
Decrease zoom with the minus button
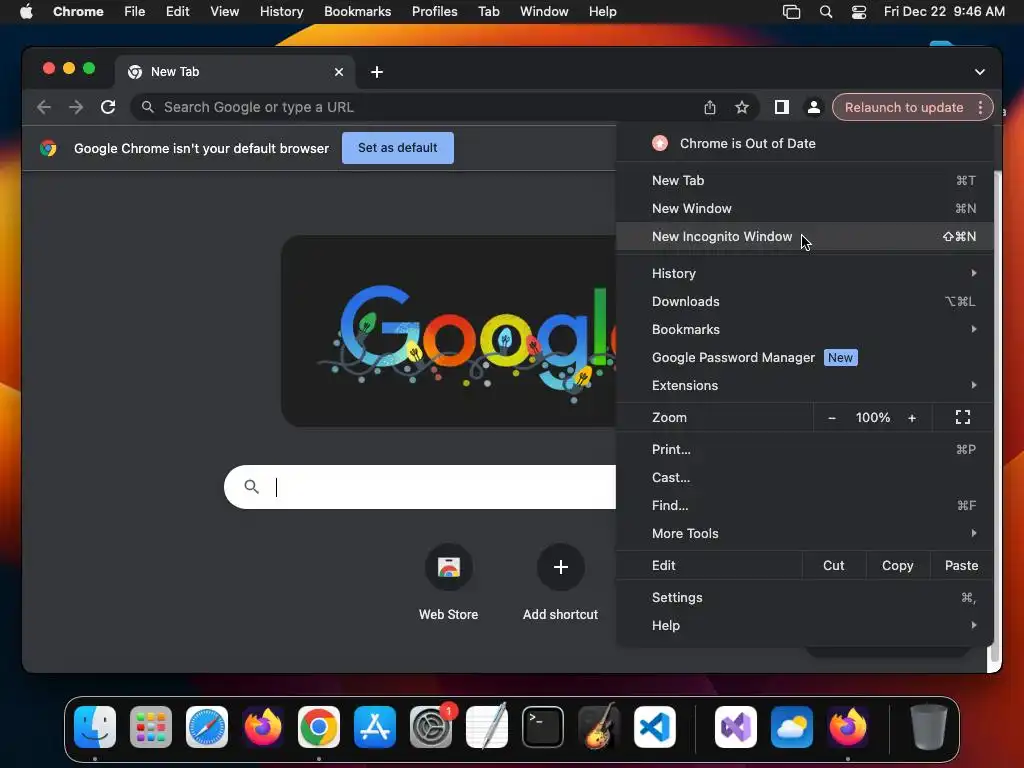(831, 418)
